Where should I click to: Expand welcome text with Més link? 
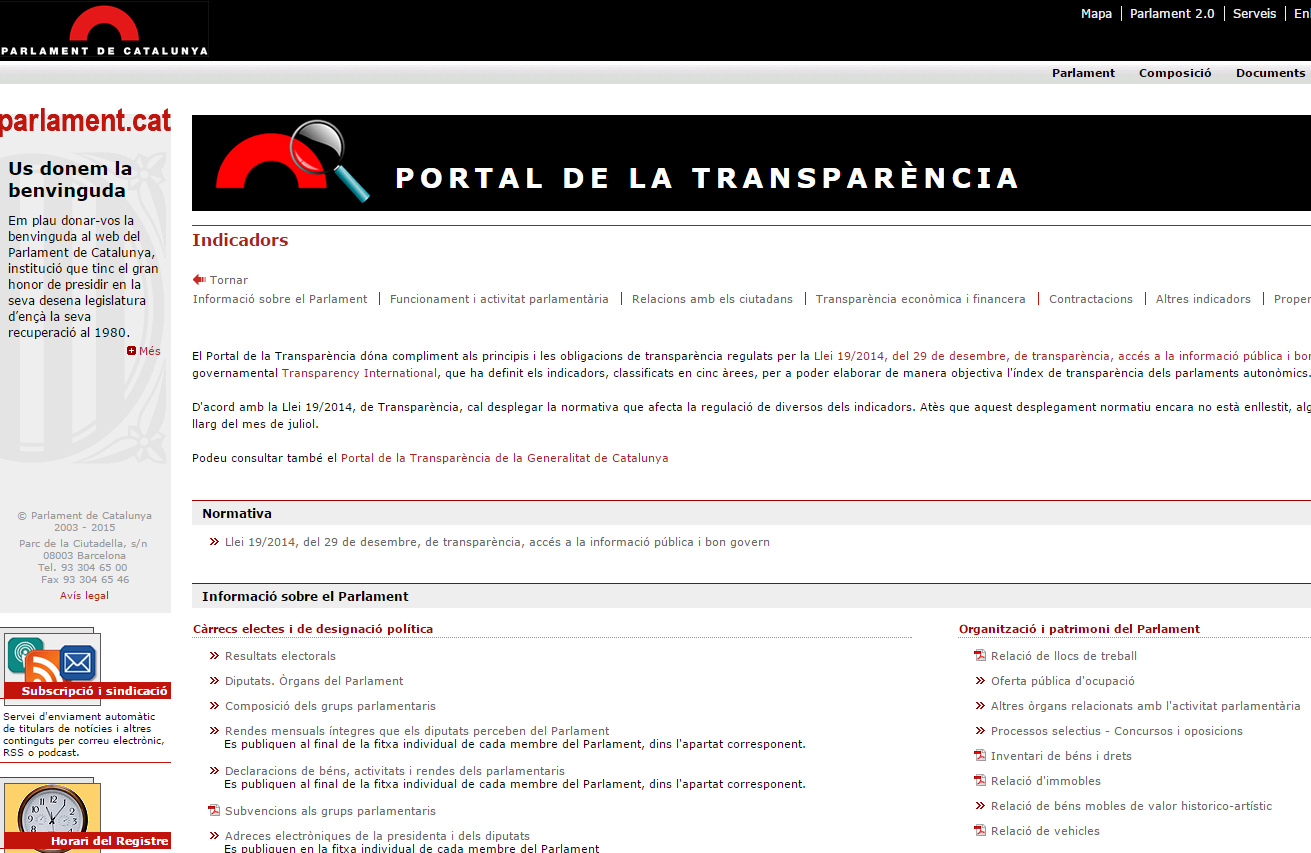pyautogui.click(x=144, y=351)
